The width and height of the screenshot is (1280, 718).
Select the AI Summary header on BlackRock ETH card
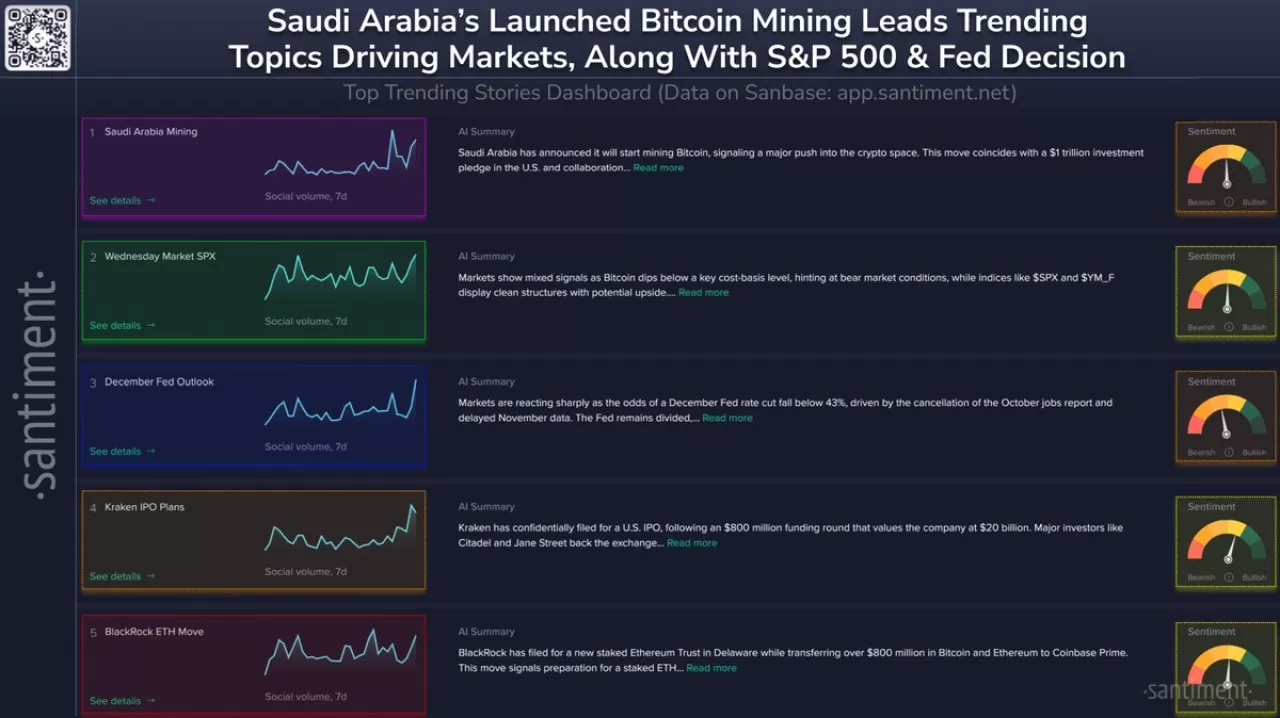click(486, 631)
